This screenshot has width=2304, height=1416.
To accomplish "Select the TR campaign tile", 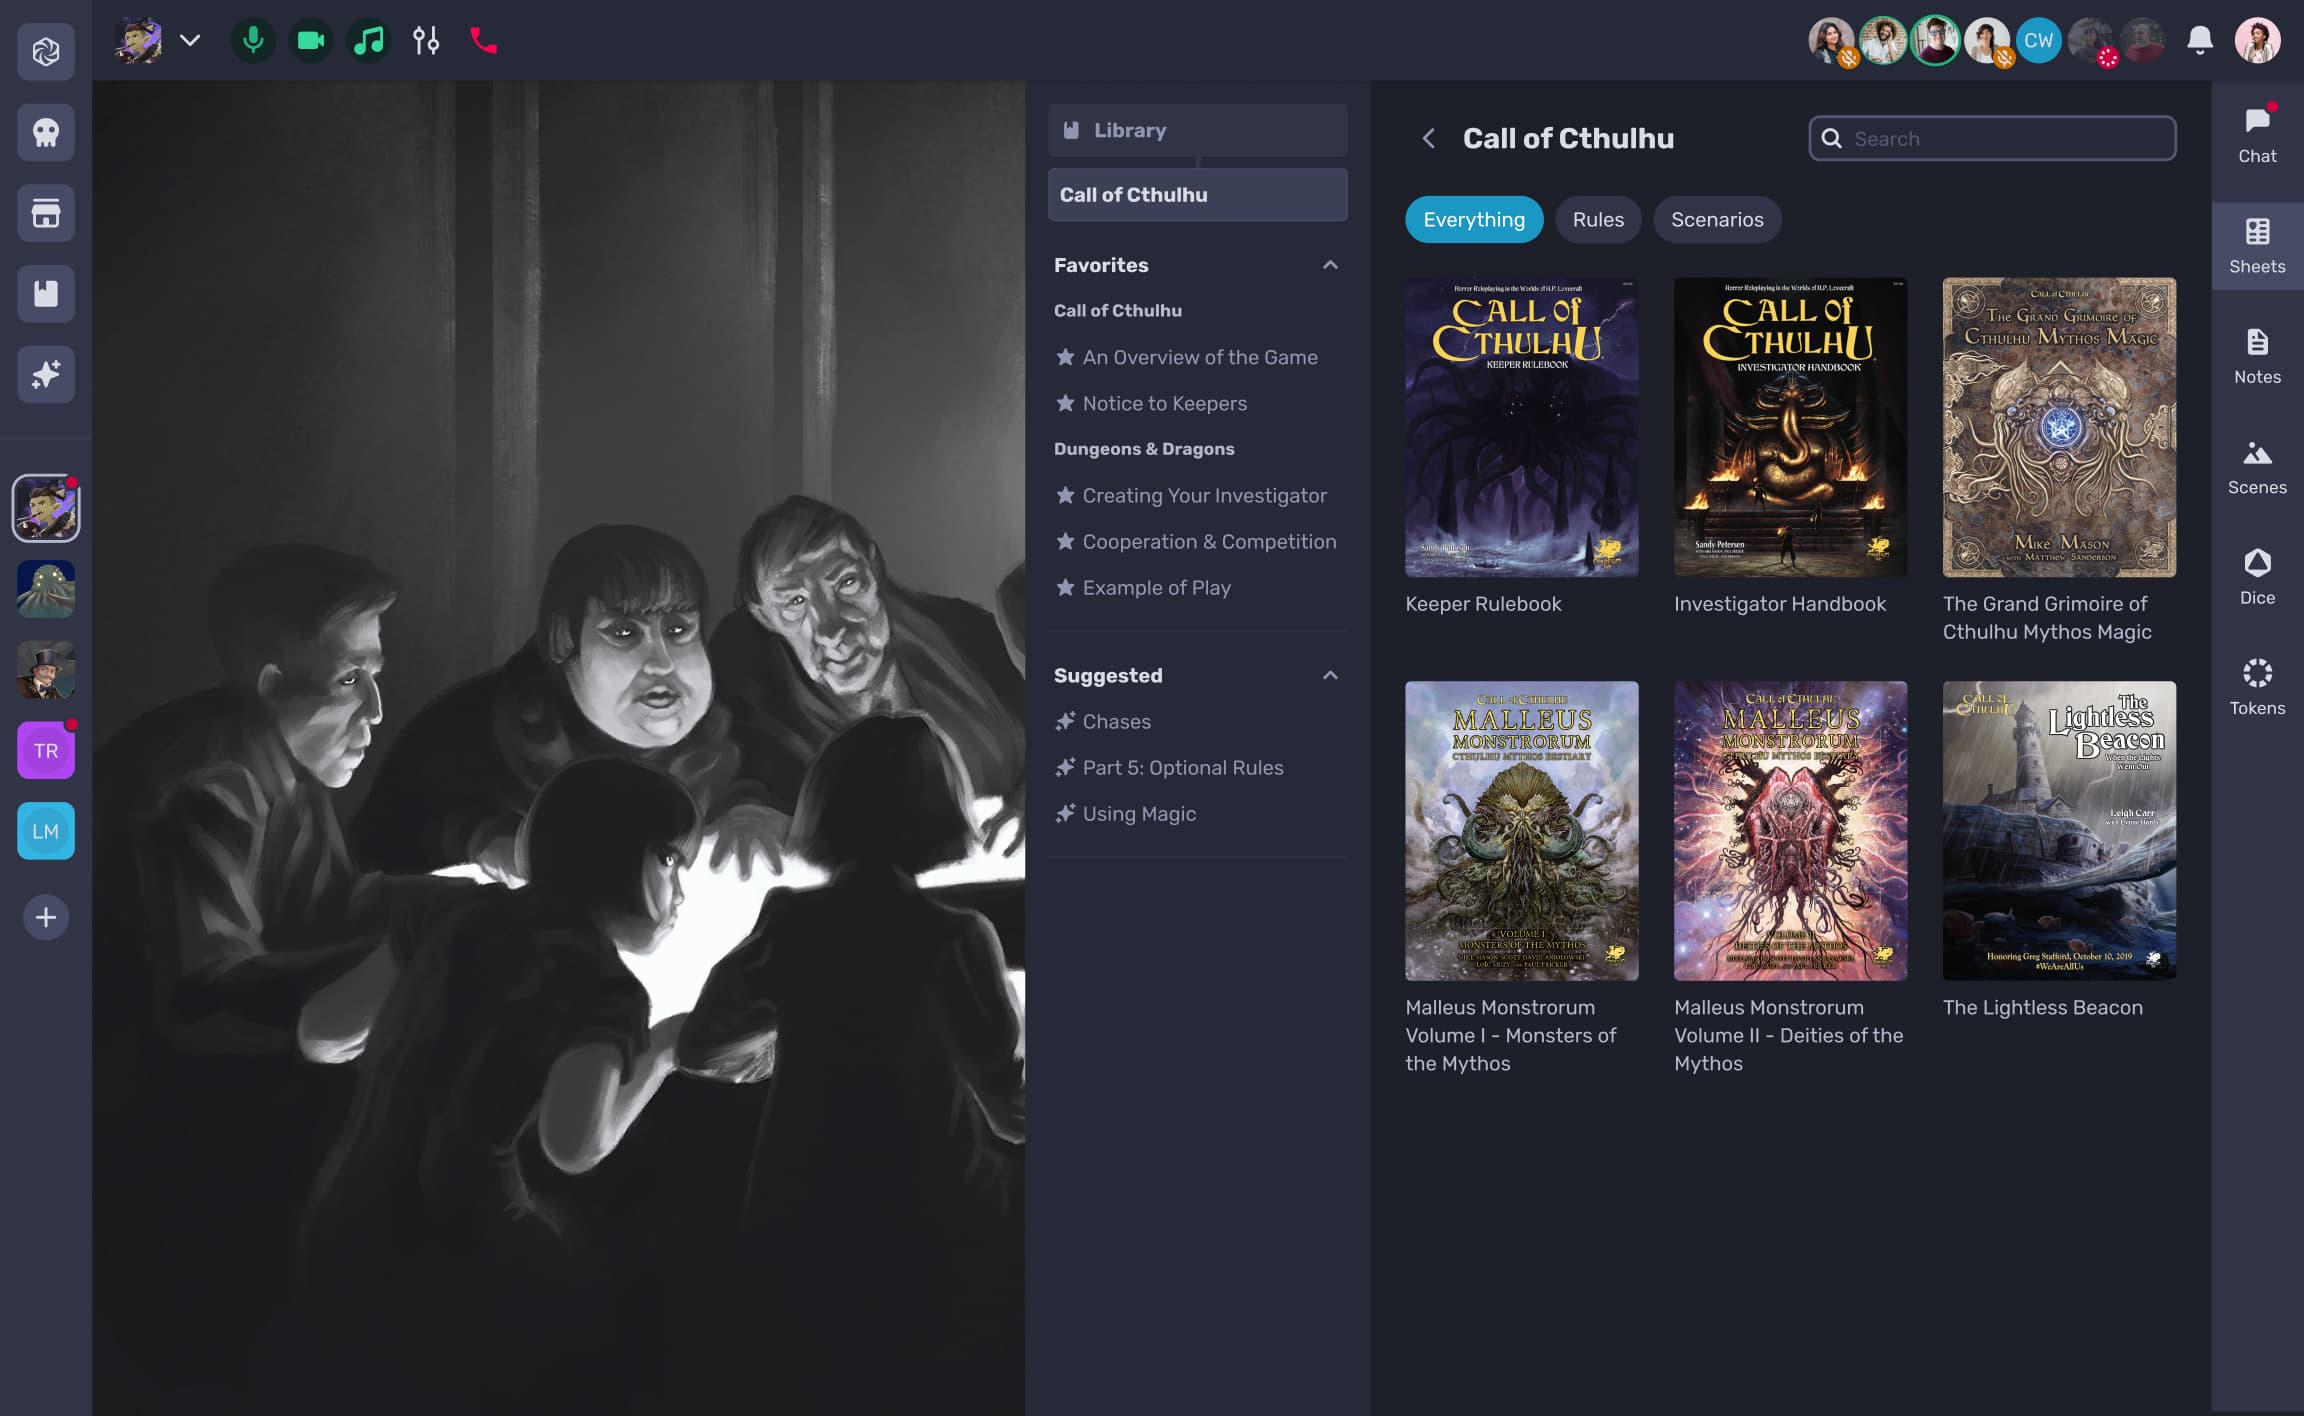I will (x=46, y=750).
